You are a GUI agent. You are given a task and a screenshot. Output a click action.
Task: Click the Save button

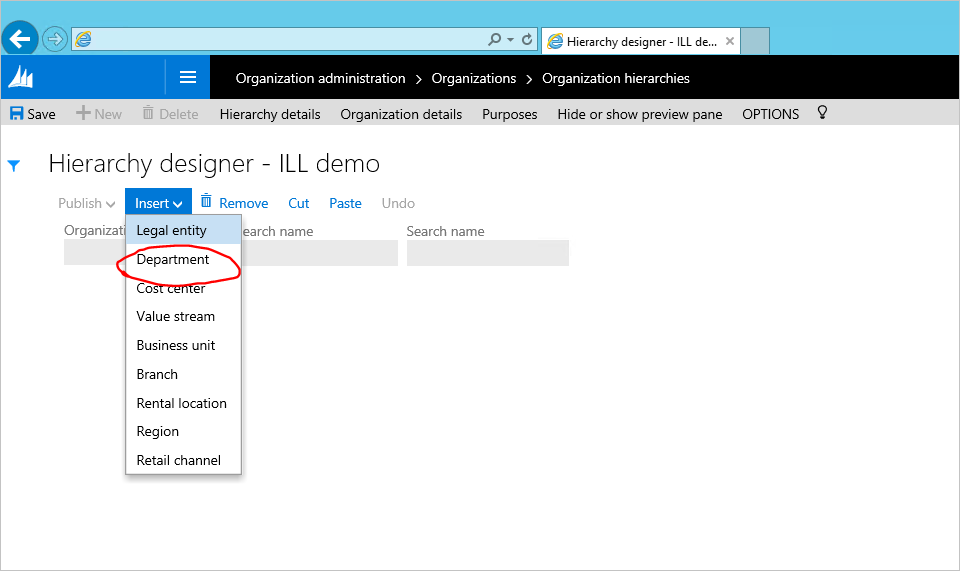[33, 114]
